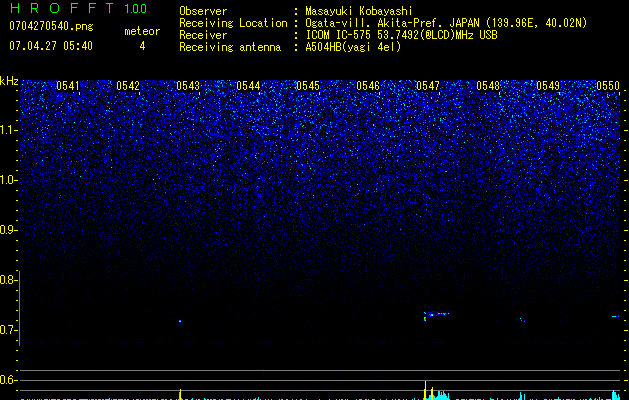Click the tall yellow power spike below 0547
Viewport: 629px width, 400px height.
425,390
